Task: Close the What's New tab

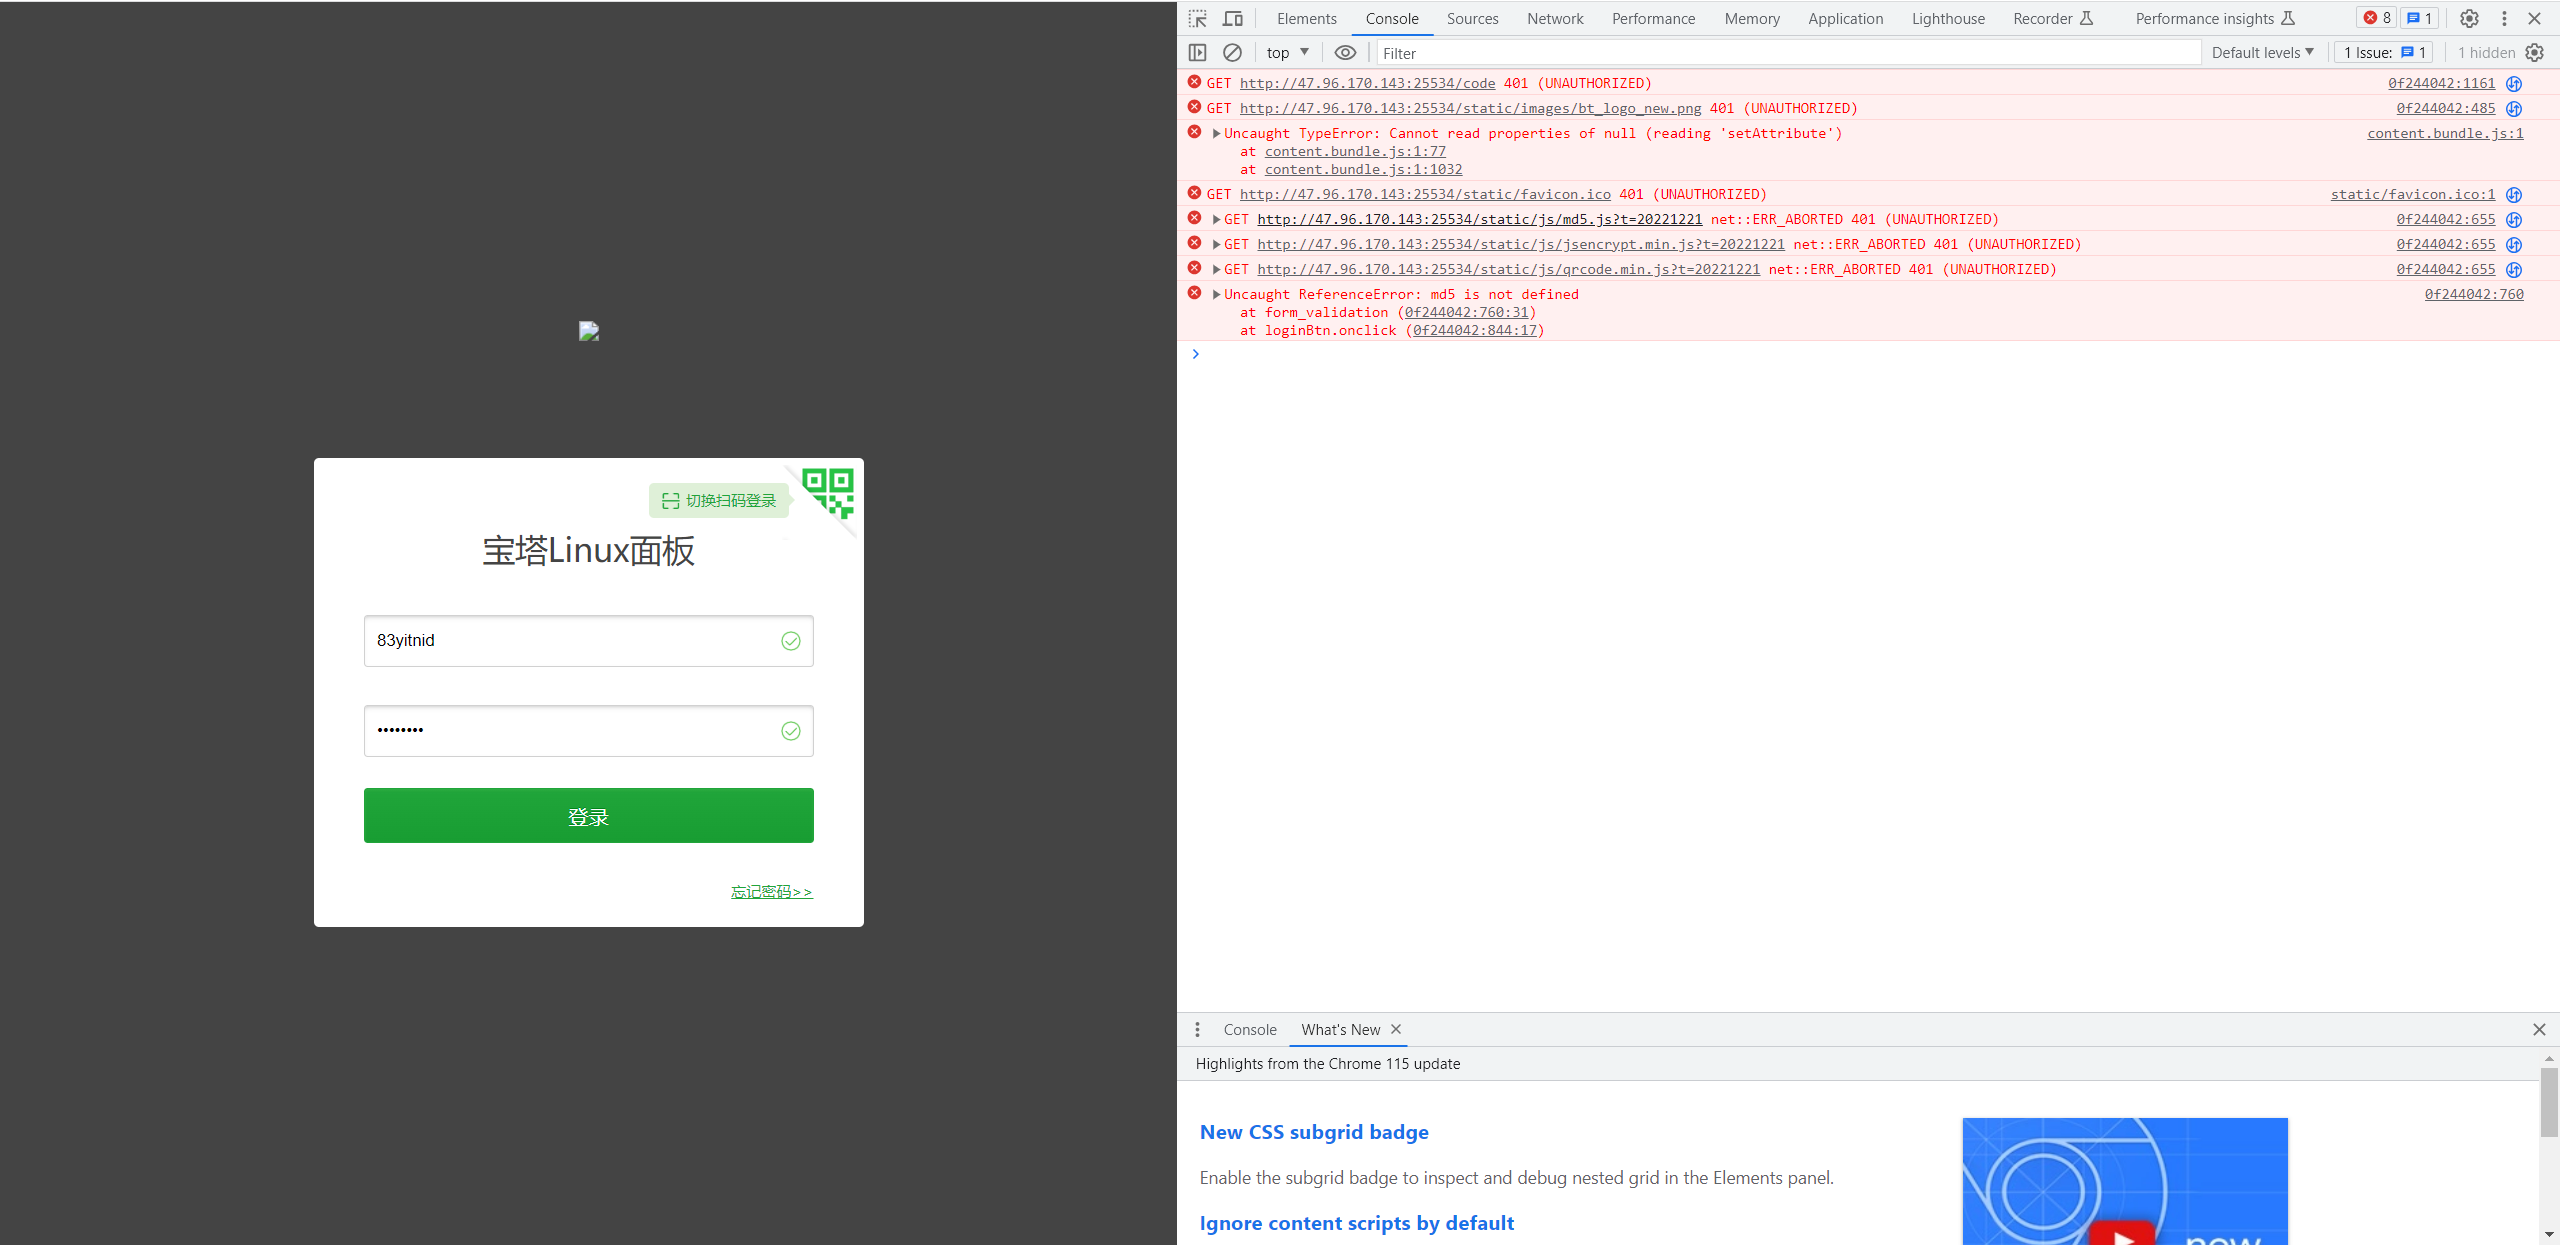Action: (x=1396, y=1029)
